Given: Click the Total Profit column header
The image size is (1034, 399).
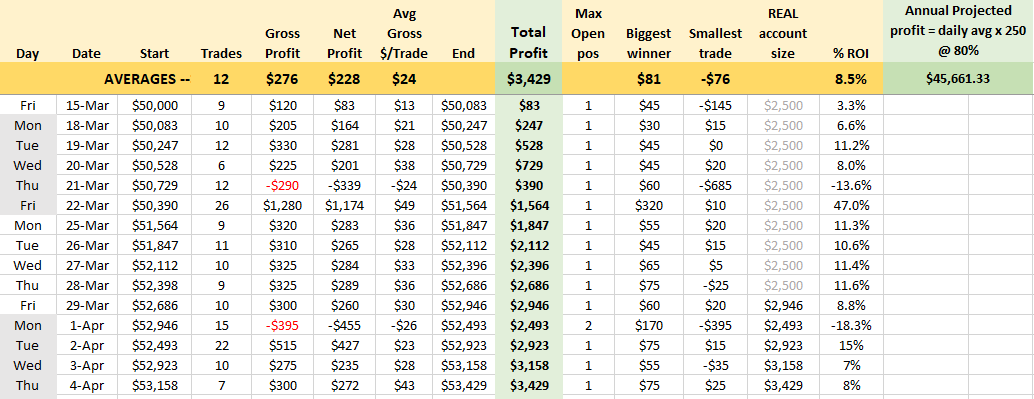Looking at the screenshot, I should coord(528,42).
